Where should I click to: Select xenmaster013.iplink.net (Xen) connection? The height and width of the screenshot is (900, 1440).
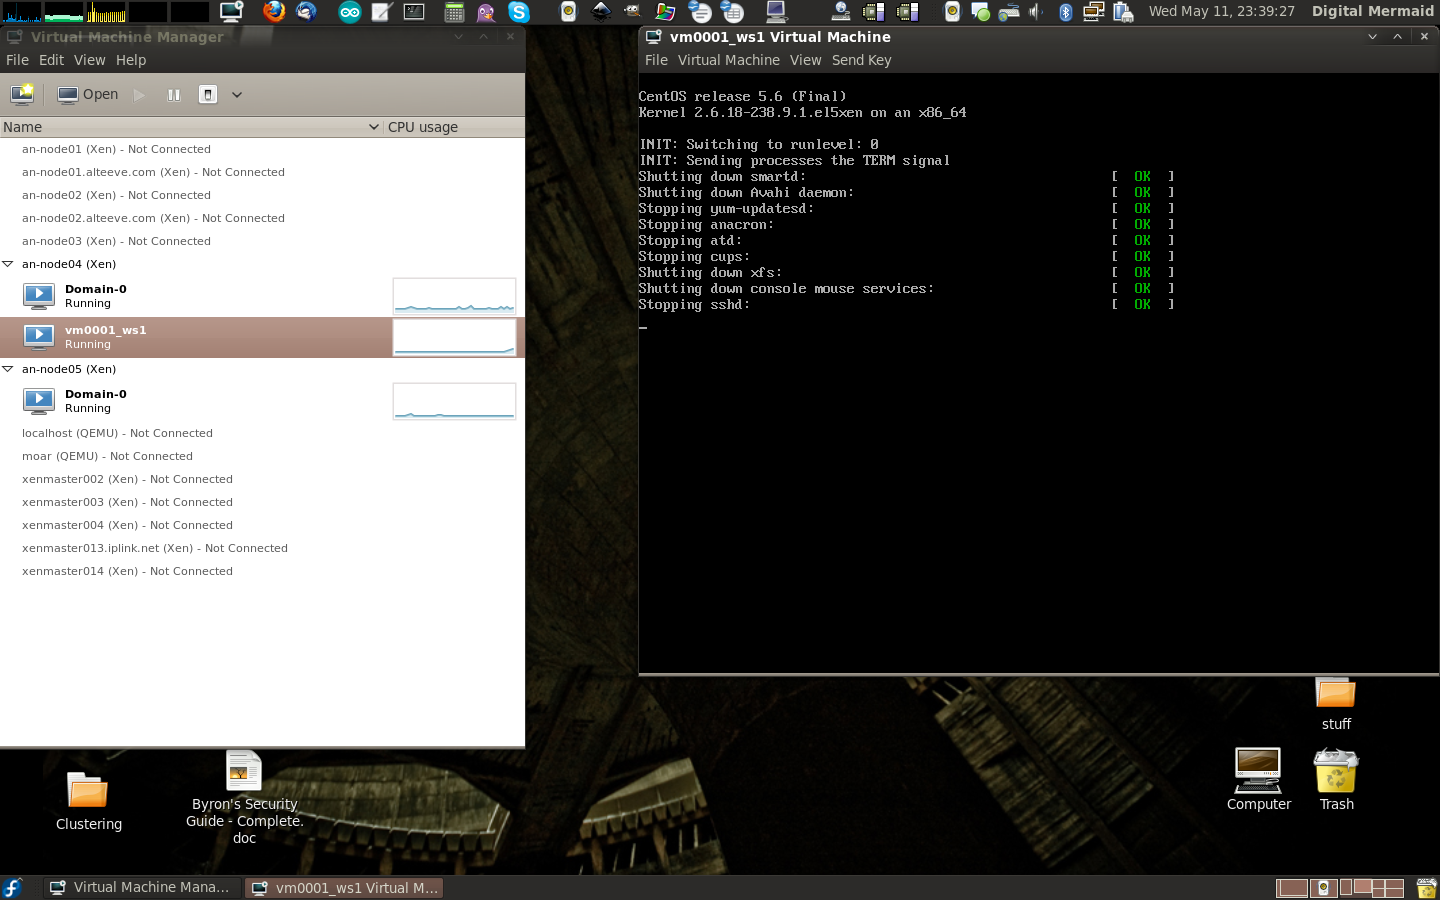click(155, 548)
